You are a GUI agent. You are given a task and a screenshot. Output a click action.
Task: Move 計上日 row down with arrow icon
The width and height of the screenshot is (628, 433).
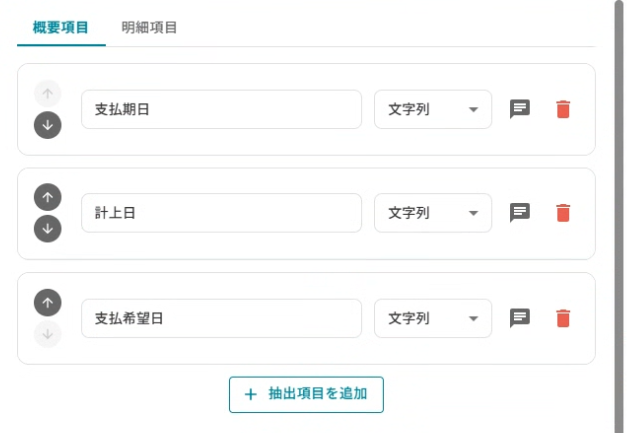click(x=48, y=229)
